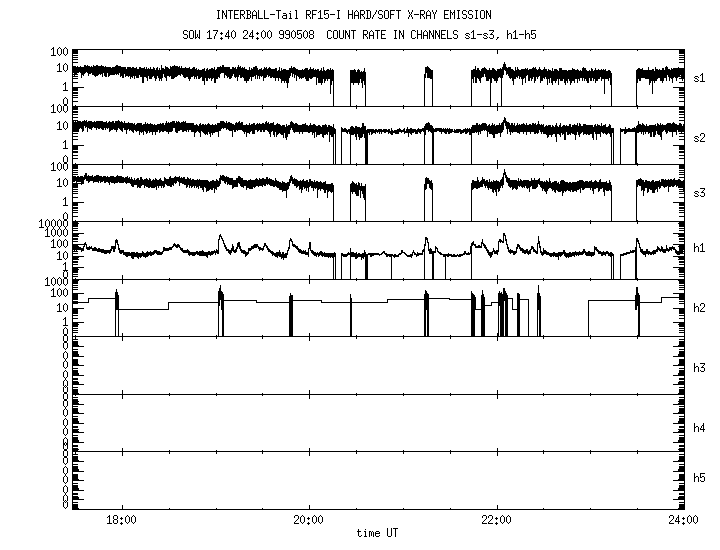Viewport: 720px width, 550px height.
Task: Click the INTERBALL-Tail RF15-I plot title
Action: tap(354, 15)
